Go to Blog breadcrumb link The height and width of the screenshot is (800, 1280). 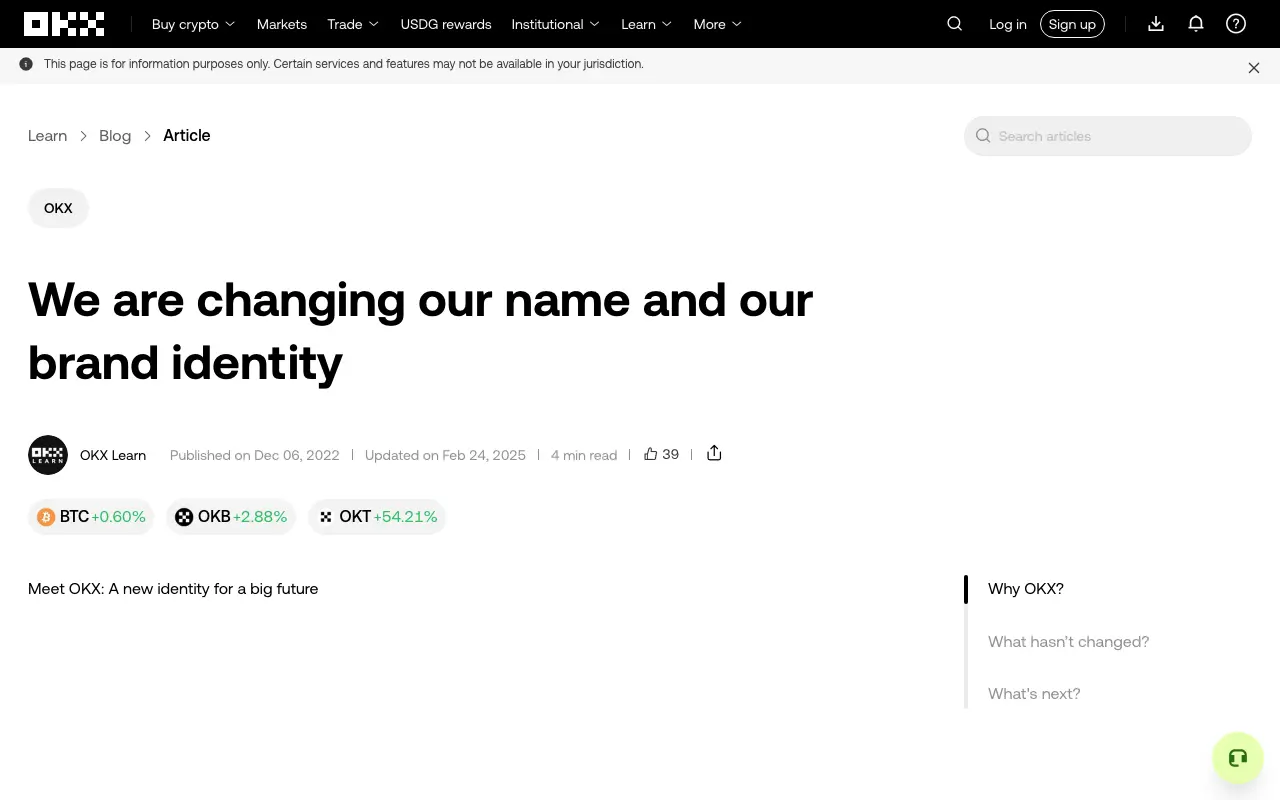point(115,136)
